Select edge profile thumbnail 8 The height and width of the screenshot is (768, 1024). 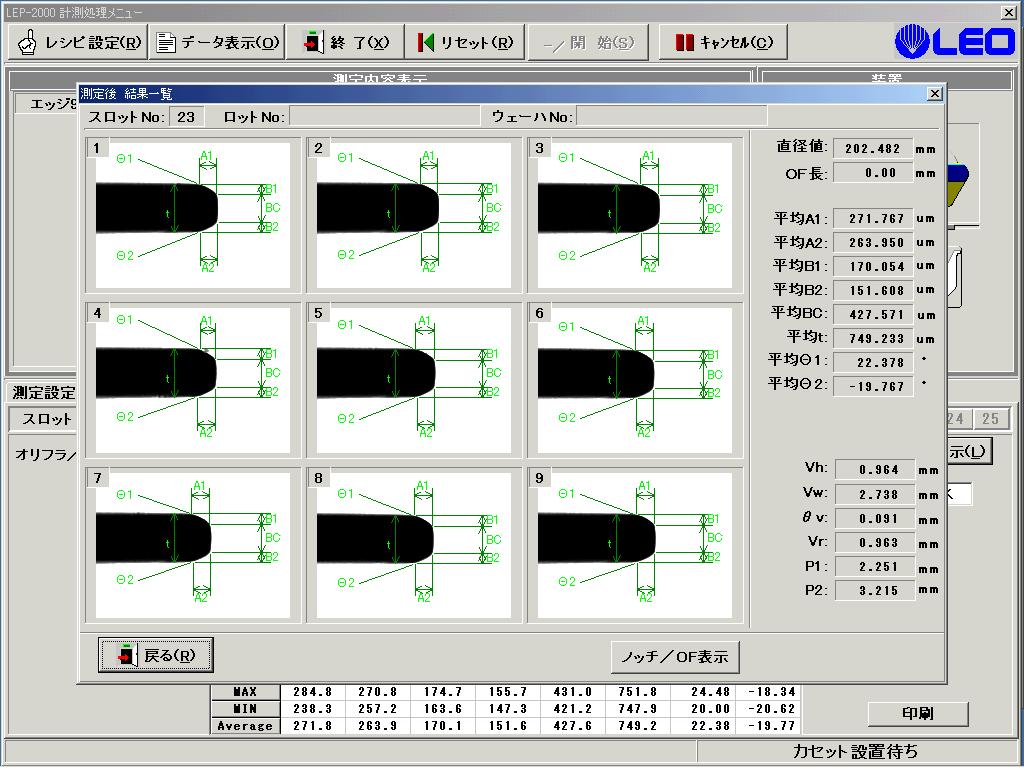tap(413, 545)
